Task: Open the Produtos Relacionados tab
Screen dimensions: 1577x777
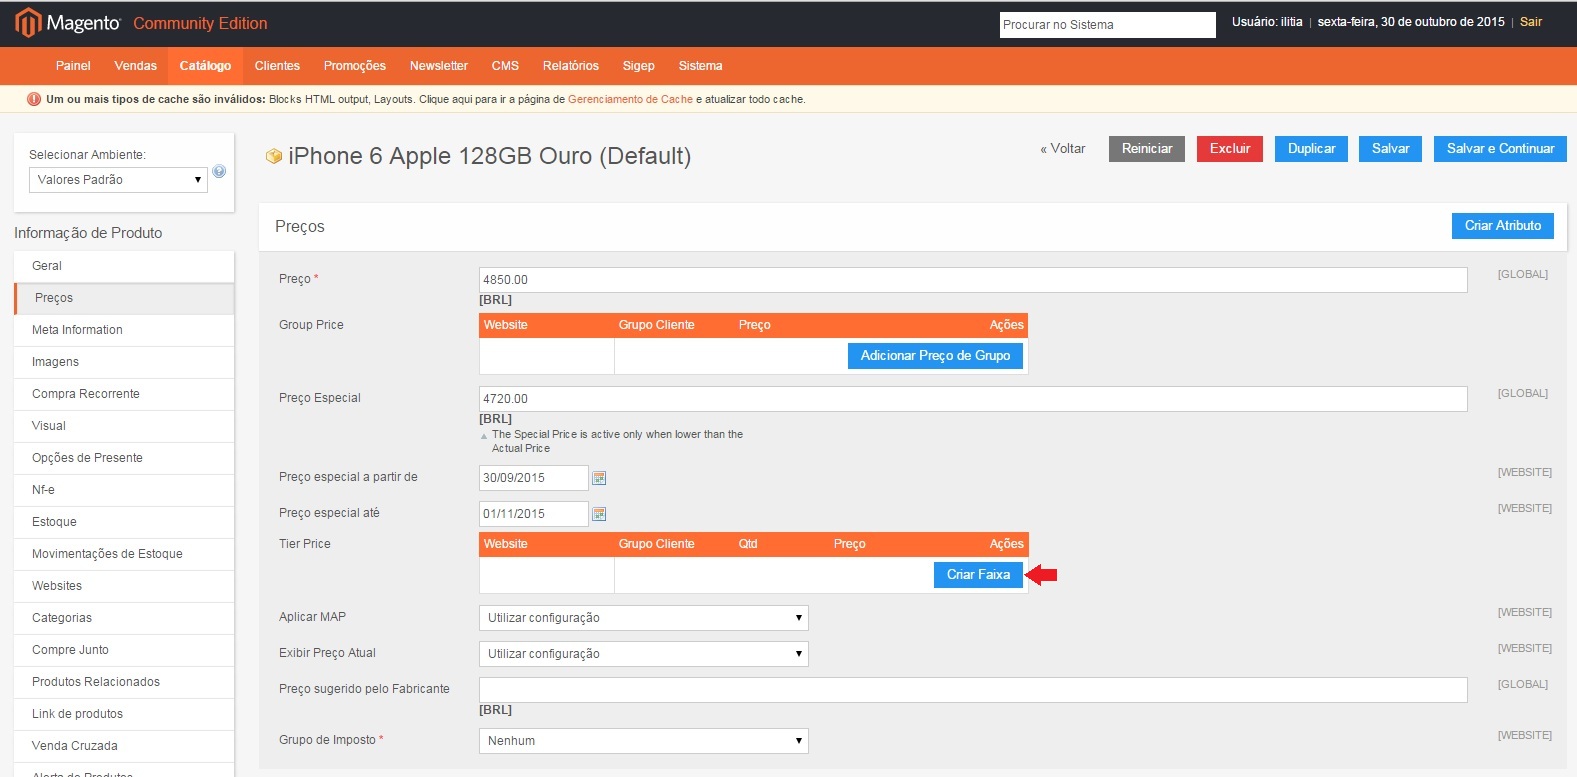Action: (124, 682)
